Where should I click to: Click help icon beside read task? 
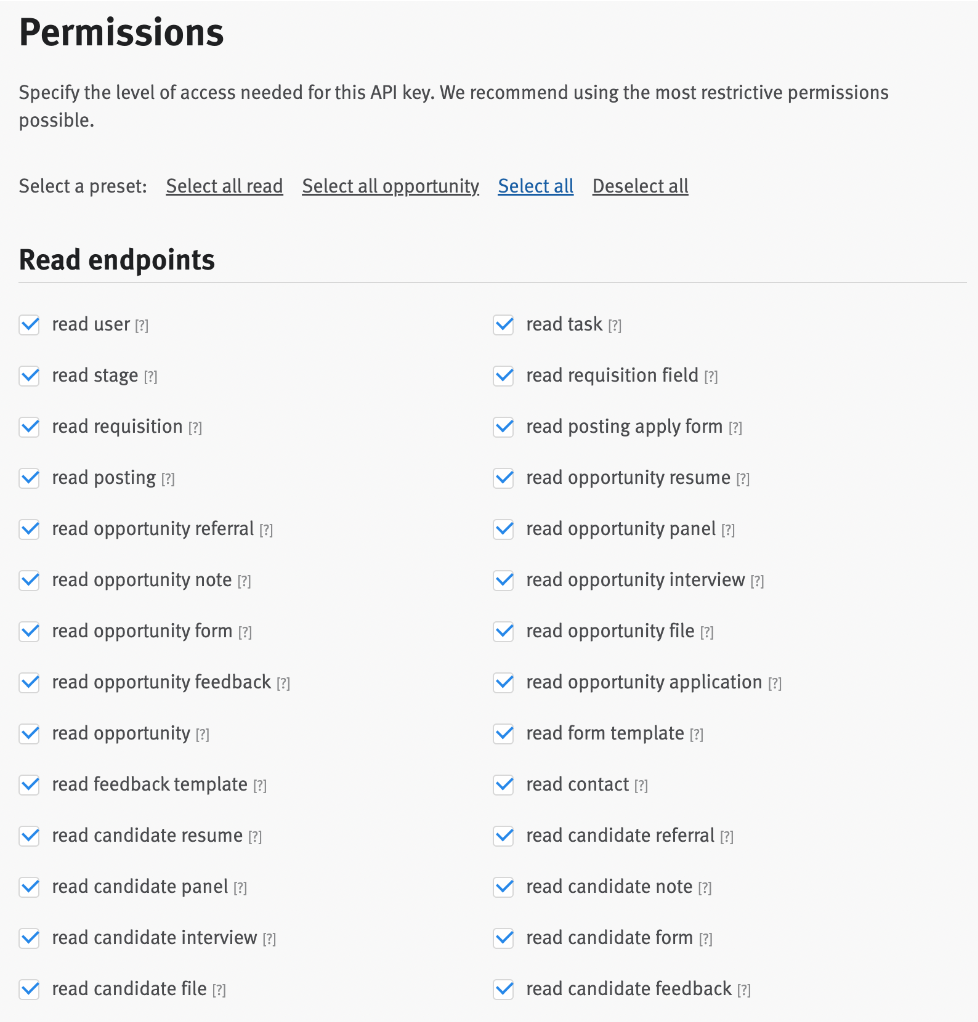pos(615,326)
